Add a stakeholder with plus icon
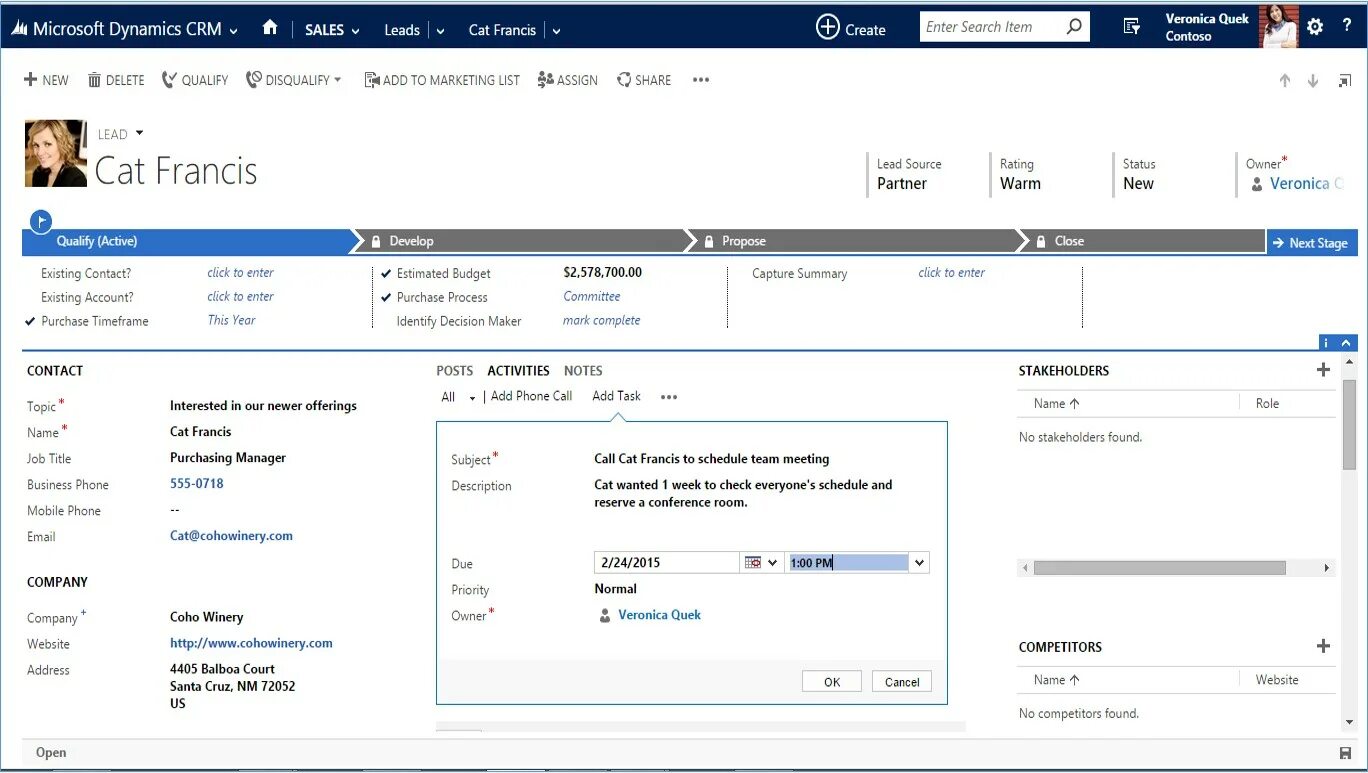The height and width of the screenshot is (773, 1368). (x=1323, y=370)
